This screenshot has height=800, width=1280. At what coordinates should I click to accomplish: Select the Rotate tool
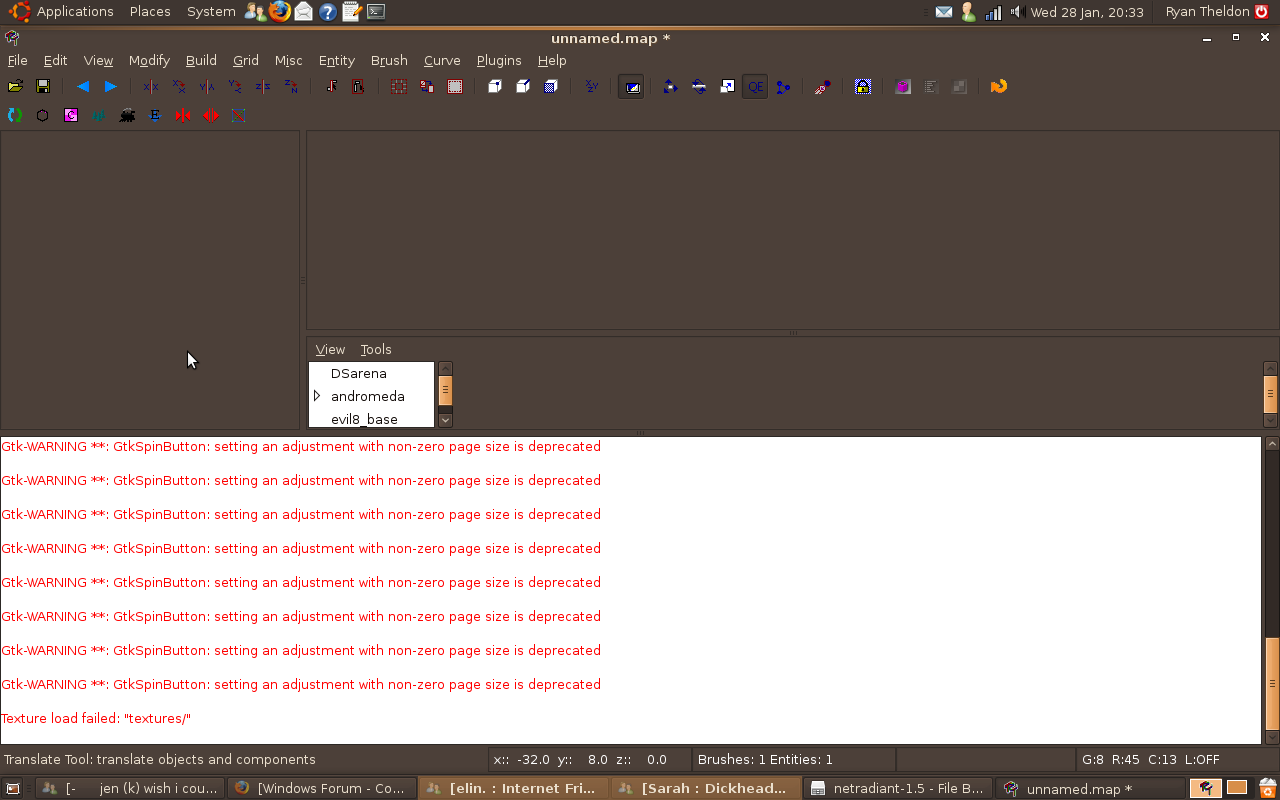(699, 87)
